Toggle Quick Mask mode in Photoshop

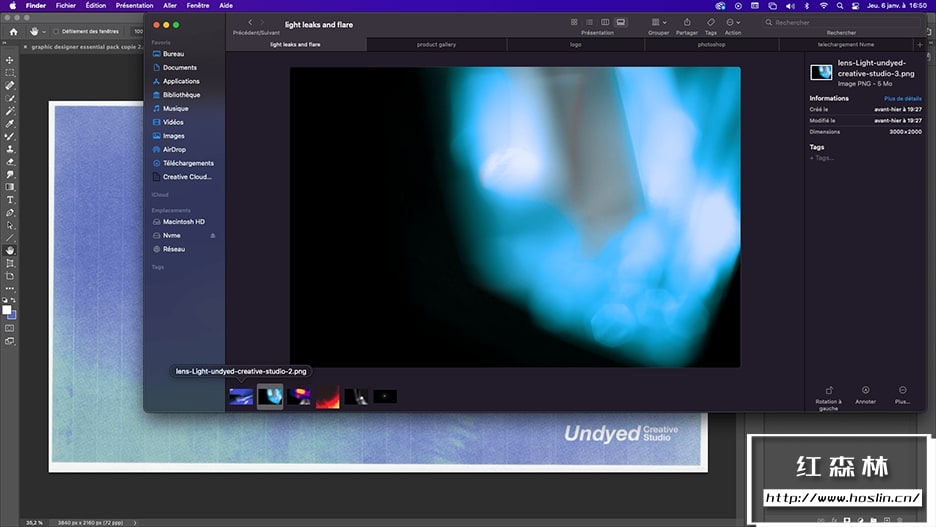tap(10, 328)
